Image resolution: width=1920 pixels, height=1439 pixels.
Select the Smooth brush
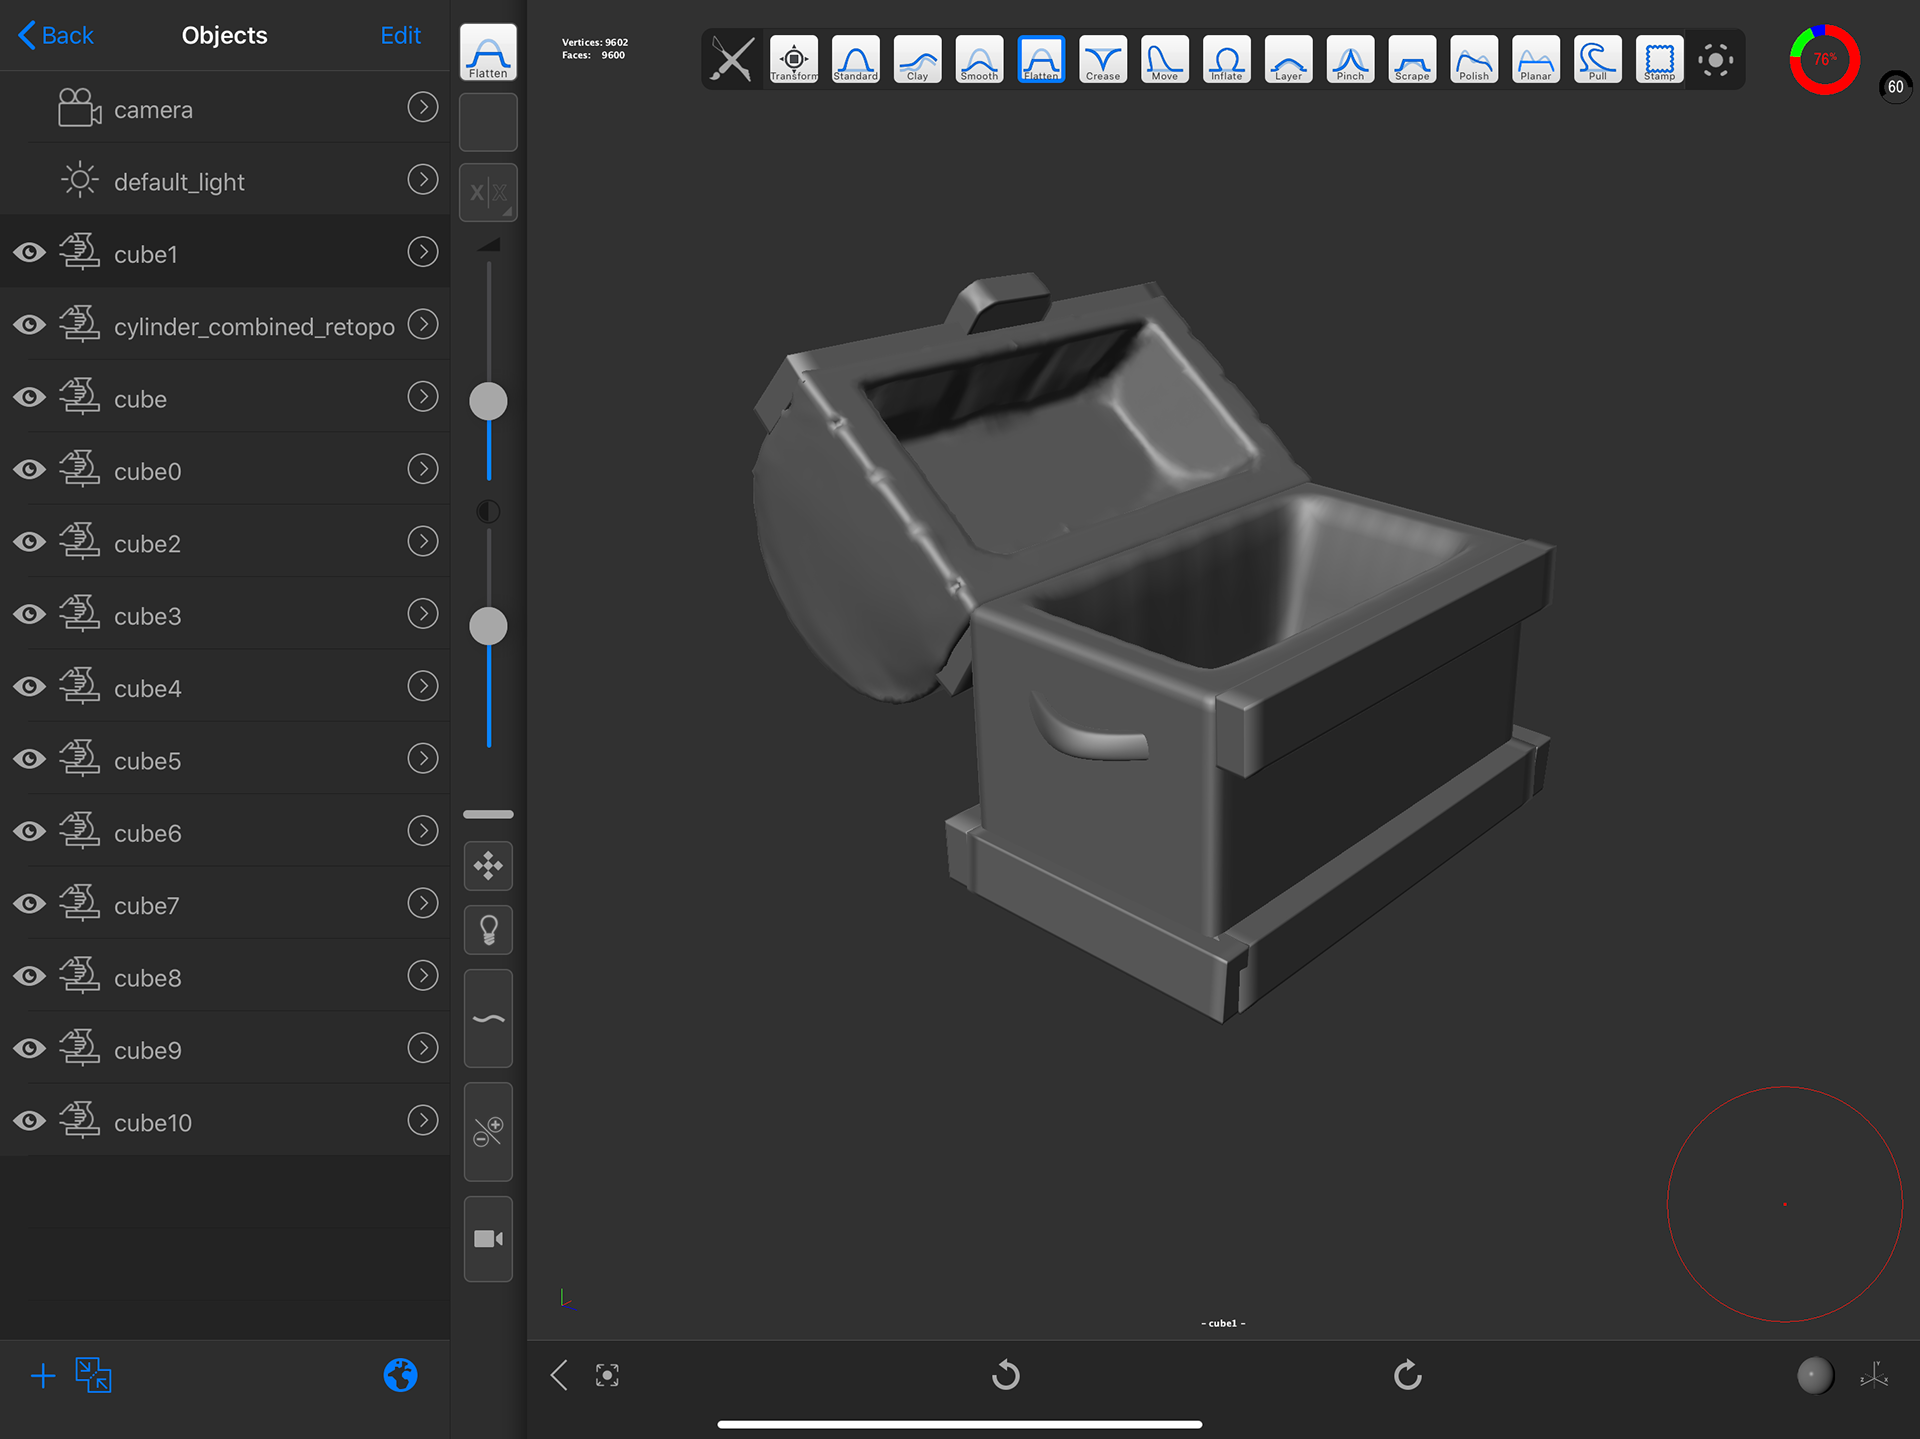coord(979,60)
